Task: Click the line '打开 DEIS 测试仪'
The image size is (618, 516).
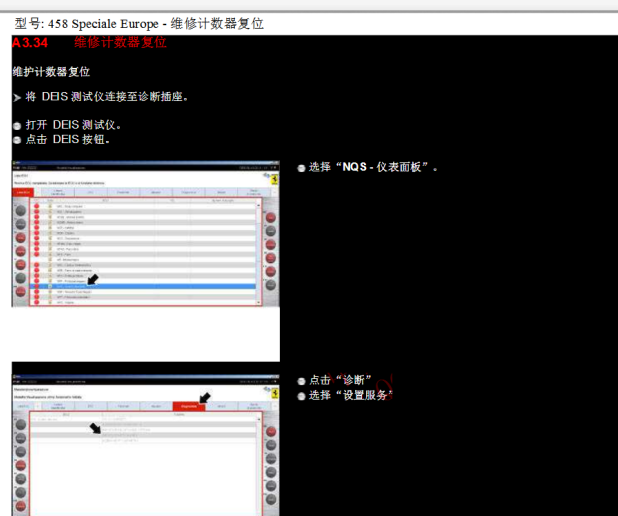Action: pos(73,125)
